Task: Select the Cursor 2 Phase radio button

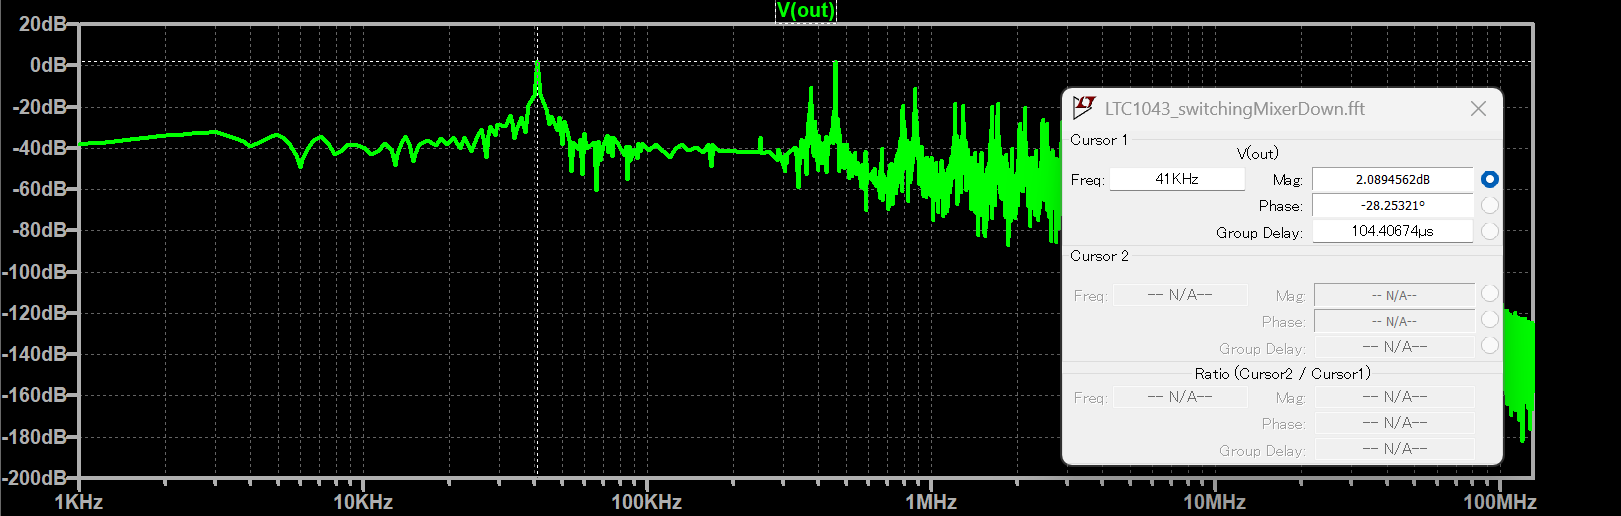Action: (1489, 320)
